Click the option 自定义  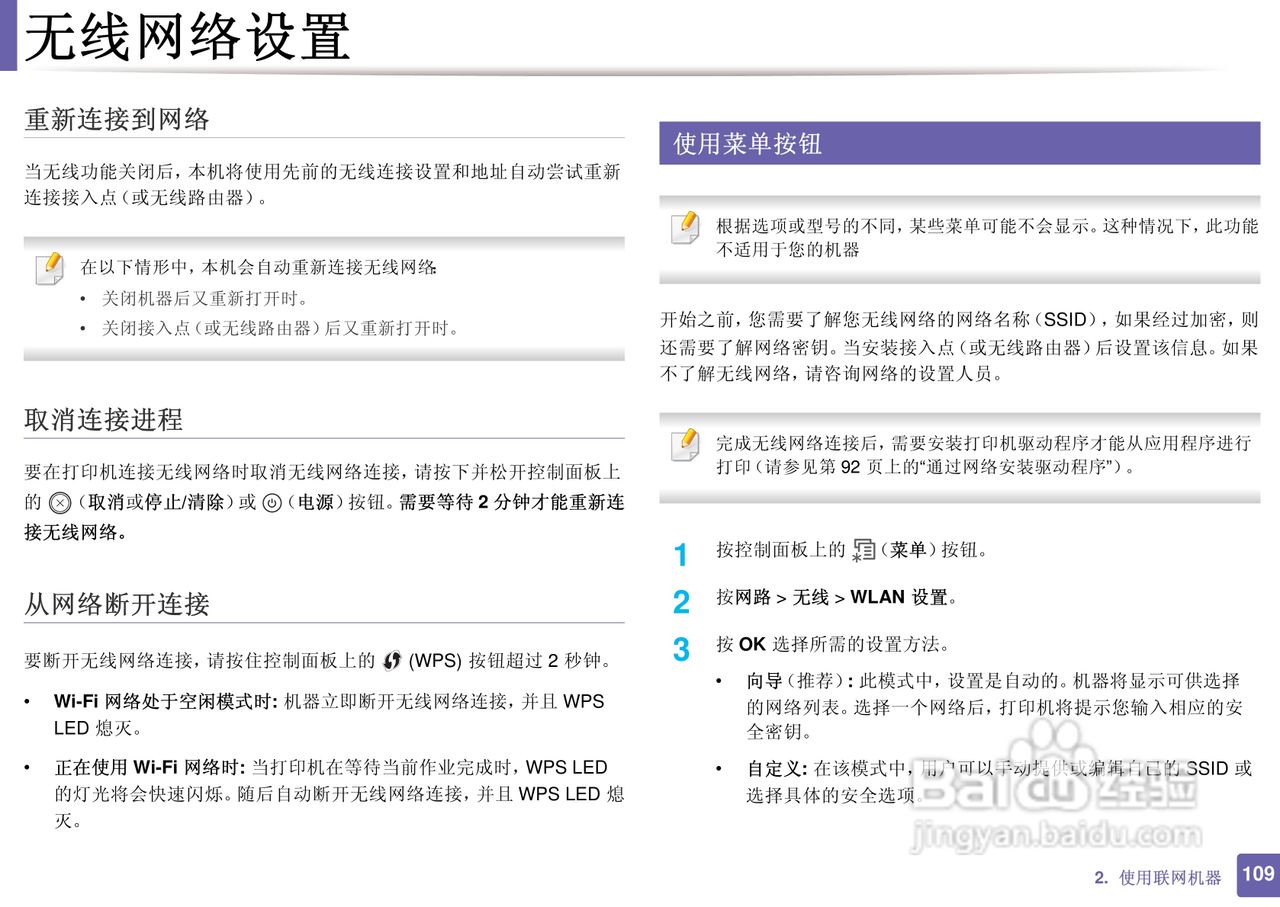(x=777, y=768)
